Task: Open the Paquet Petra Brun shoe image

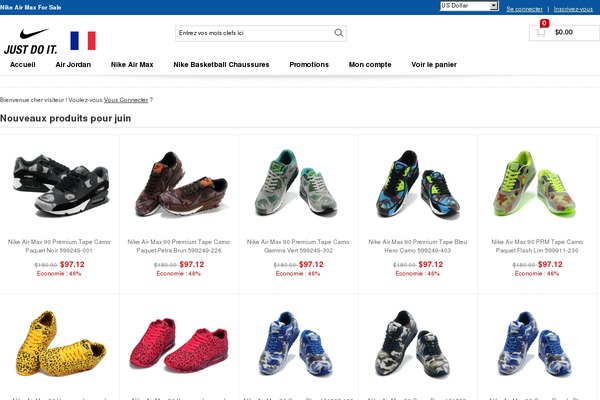Action: click(x=179, y=184)
